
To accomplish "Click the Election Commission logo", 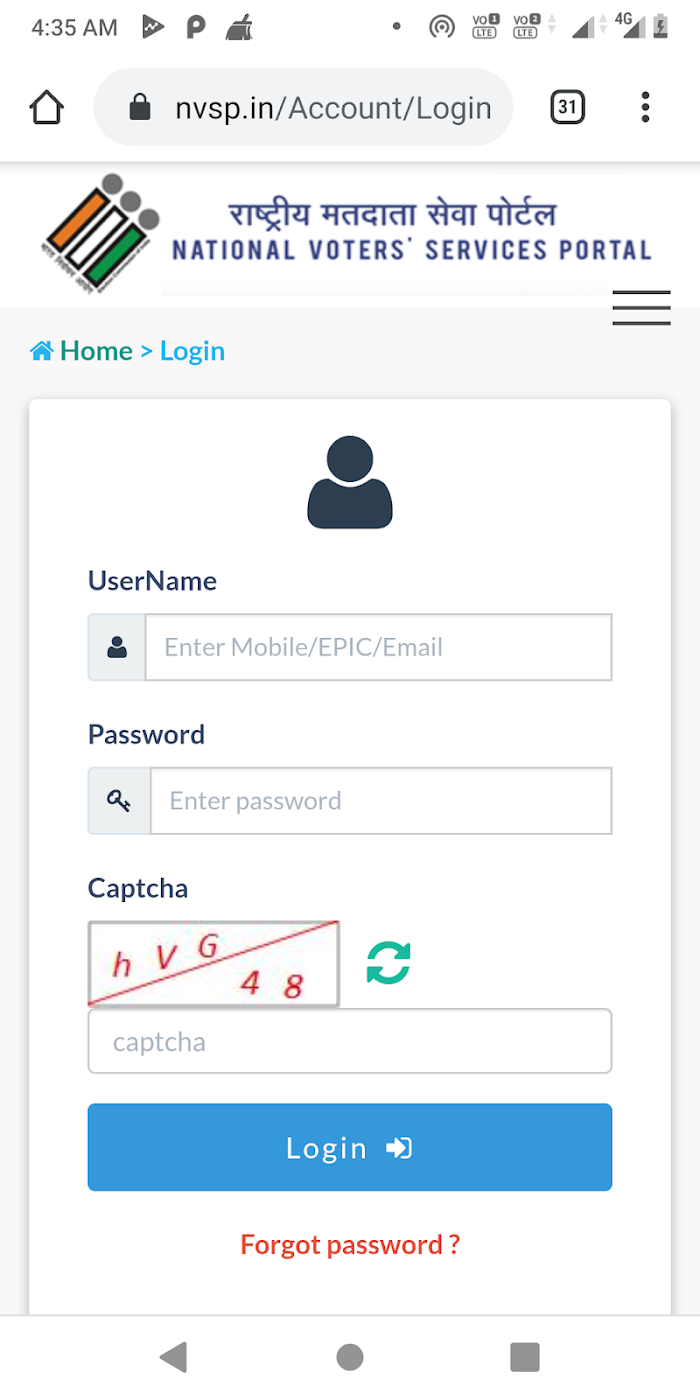I will click(x=100, y=234).
